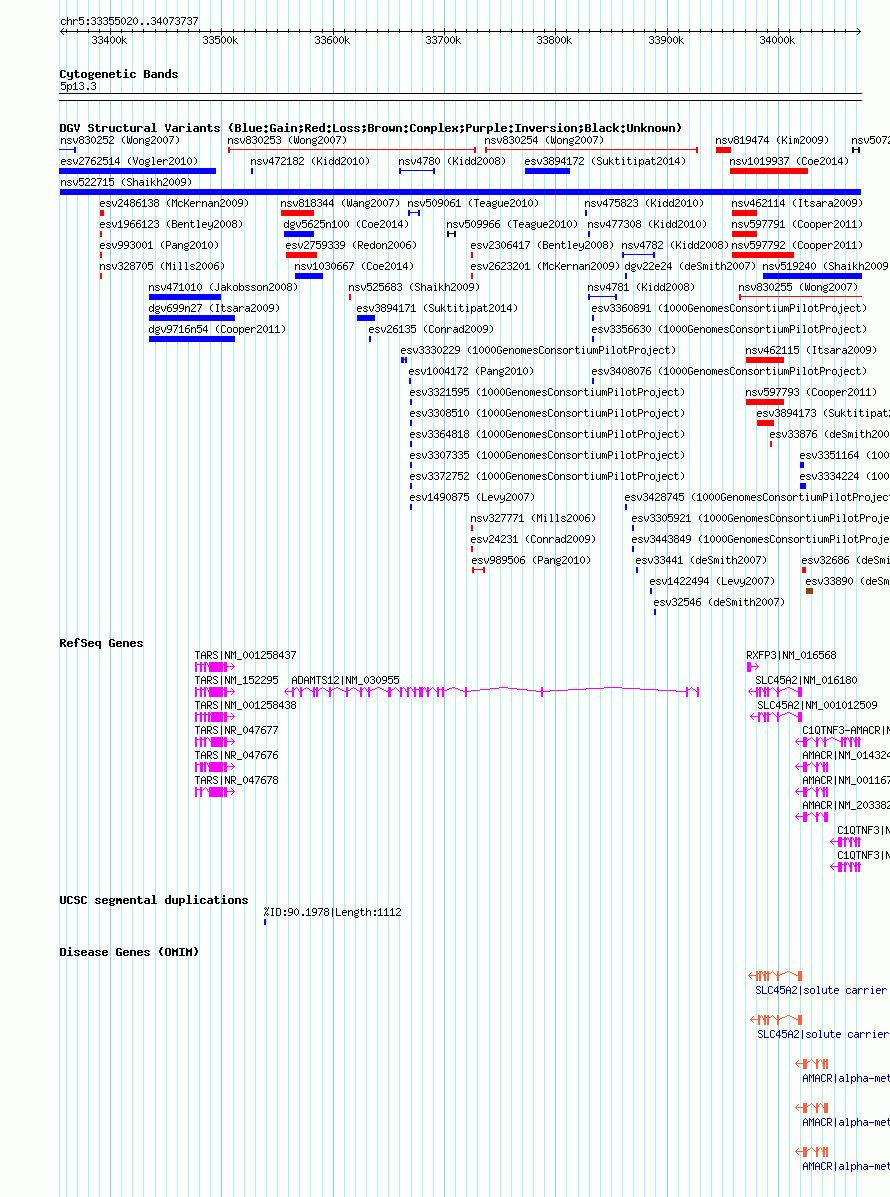Click variant nsv462115 (Itsara2009)

coord(811,350)
